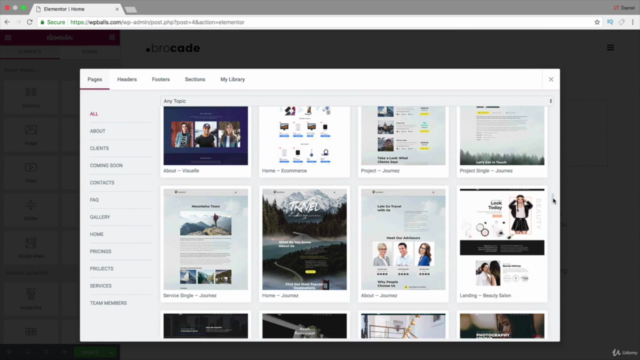Image resolution: width=640 pixels, height=360 pixels.
Task: Open the Photography template thumbnail
Action: [x=502, y=326]
